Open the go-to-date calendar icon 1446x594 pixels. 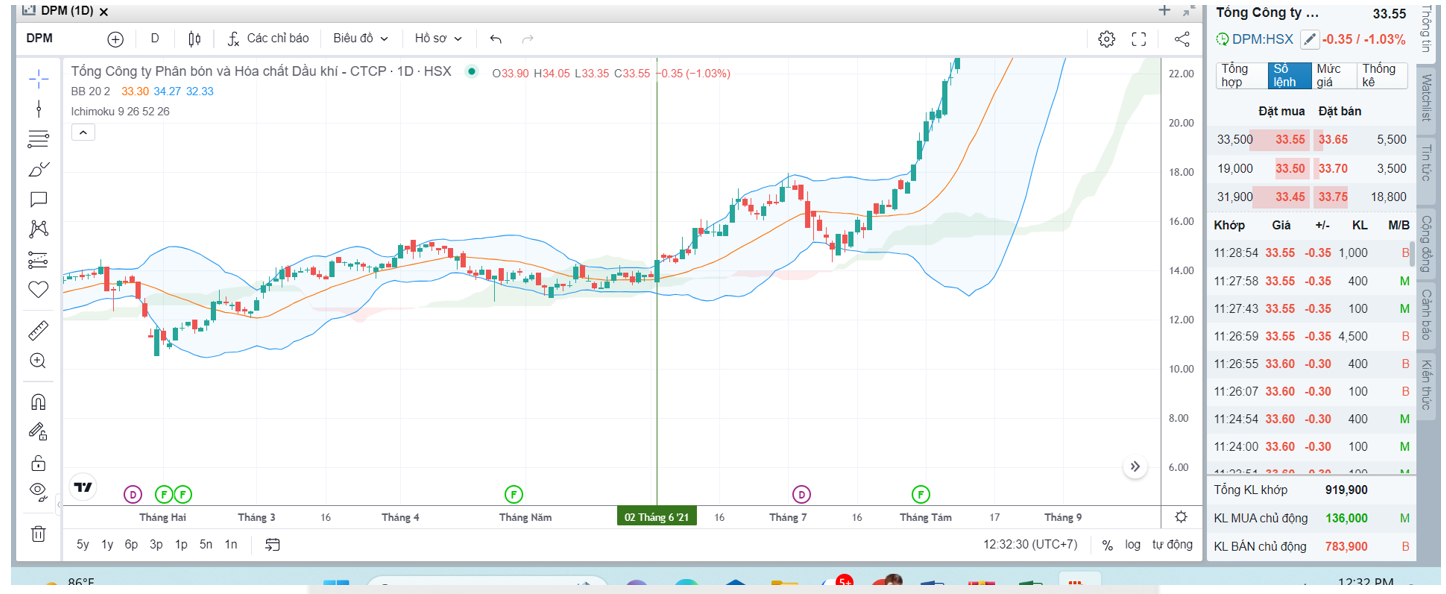pyautogui.click(x=272, y=544)
